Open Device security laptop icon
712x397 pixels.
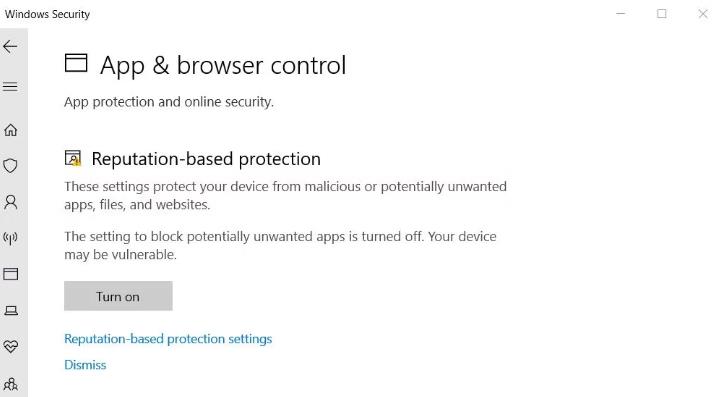[11, 311]
